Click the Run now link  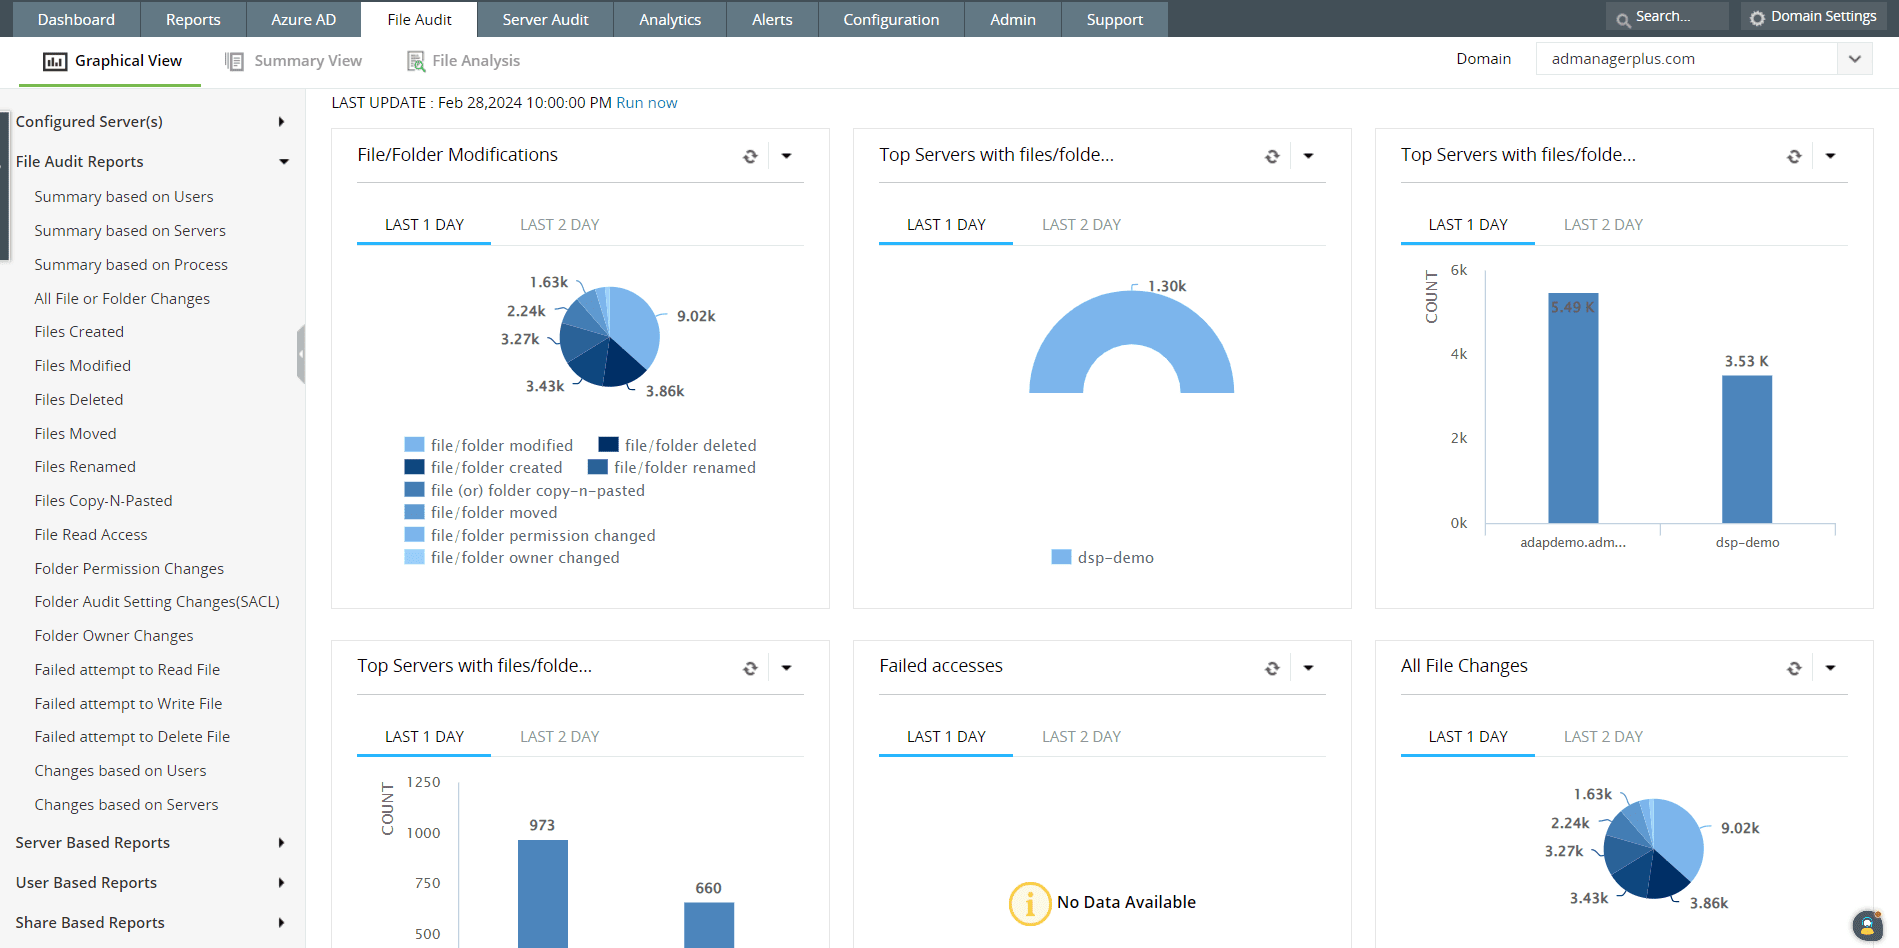pyautogui.click(x=646, y=103)
